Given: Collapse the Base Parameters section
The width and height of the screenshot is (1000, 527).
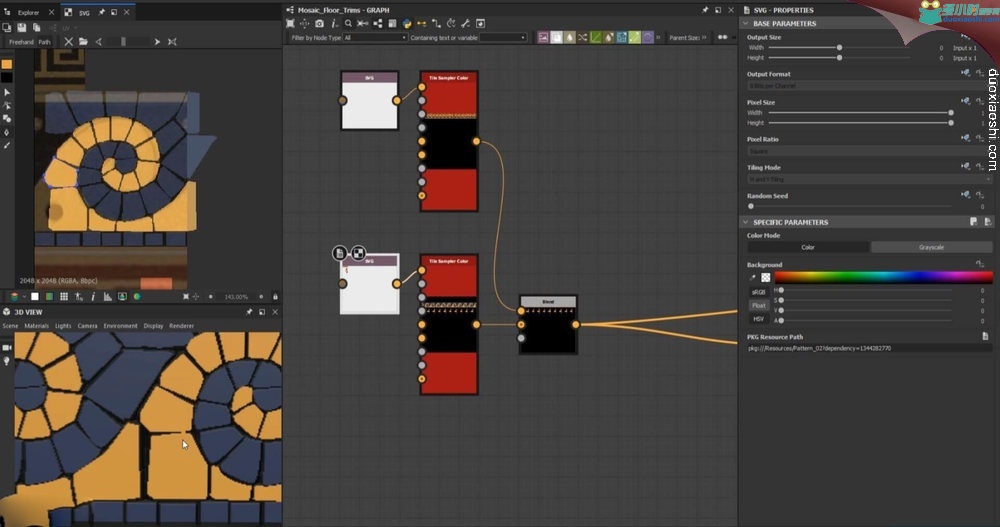Looking at the screenshot, I should click(x=746, y=24).
